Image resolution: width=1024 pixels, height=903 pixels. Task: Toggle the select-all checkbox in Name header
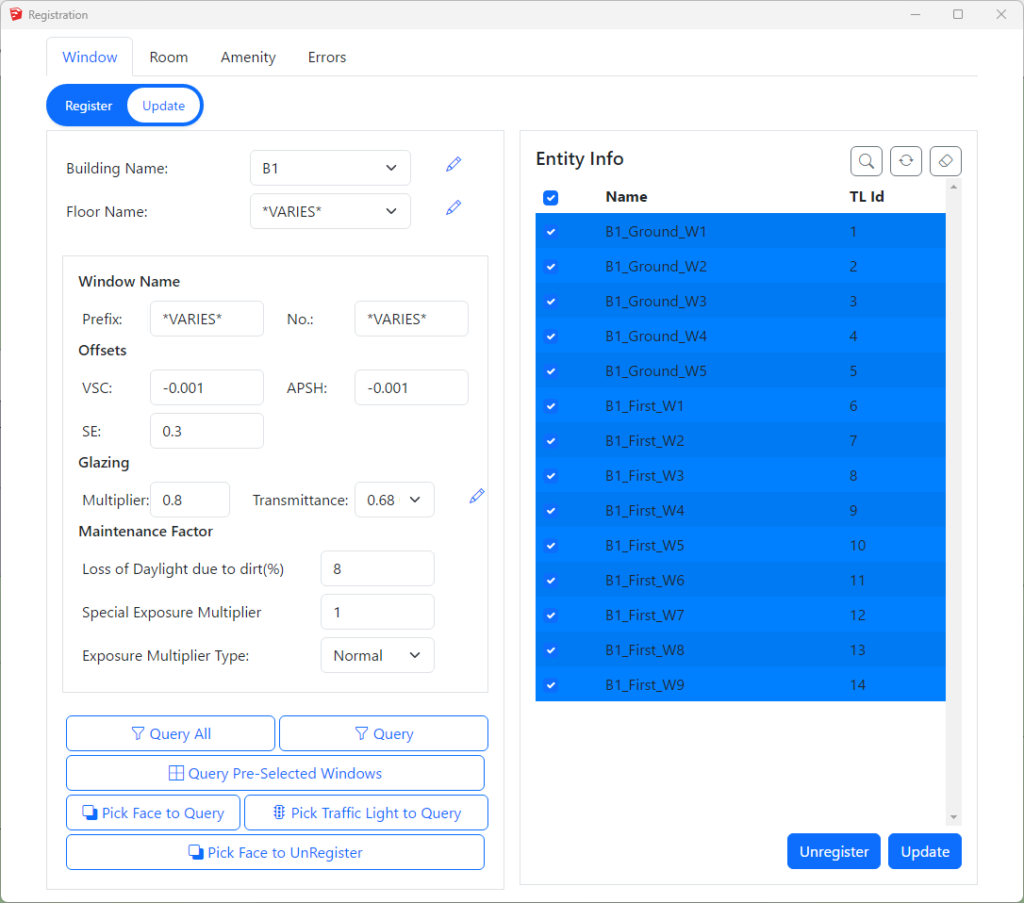click(550, 198)
